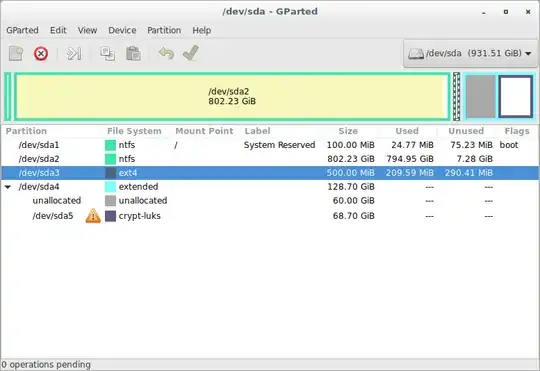Open the Help menu
This screenshot has width=540, height=371.
tap(201, 30)
